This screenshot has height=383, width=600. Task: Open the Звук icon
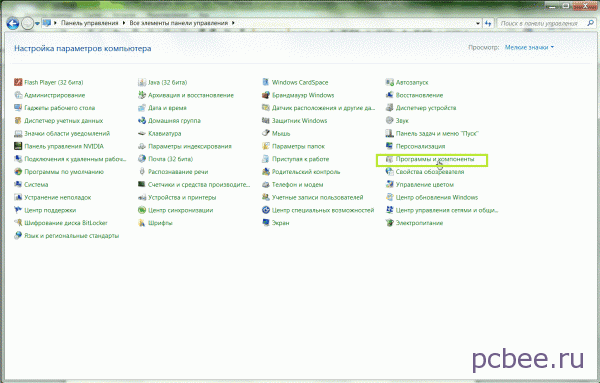(x=390, y=121)
